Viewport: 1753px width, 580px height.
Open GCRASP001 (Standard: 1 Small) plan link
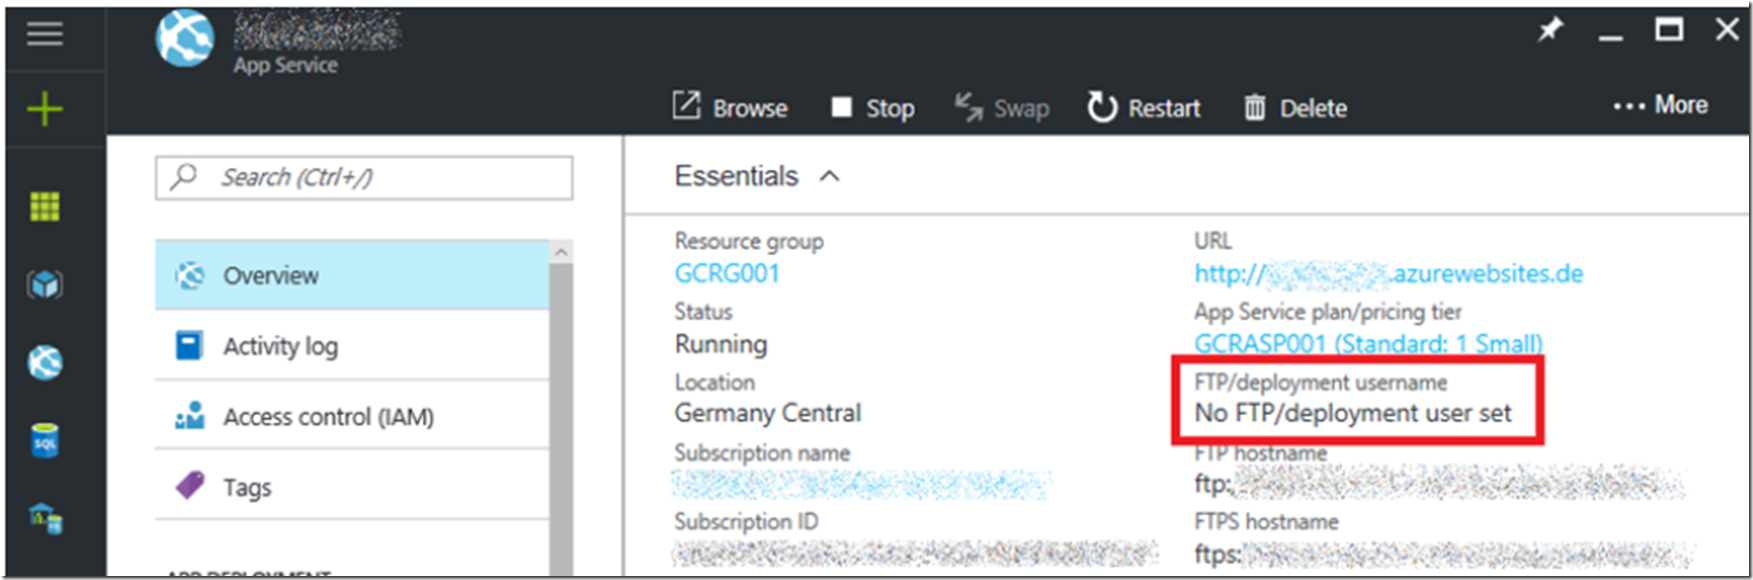pyautogui.click(x=1368, y=344)
